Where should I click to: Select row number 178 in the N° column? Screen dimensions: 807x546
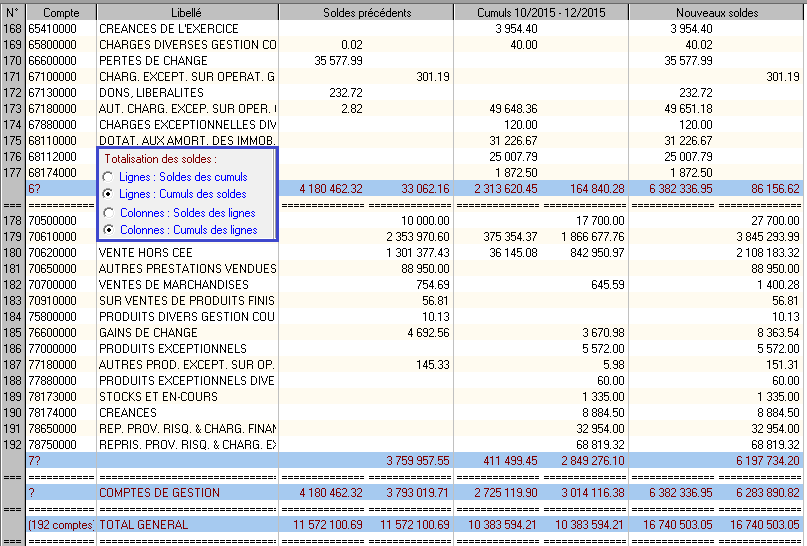pyautogui.click(x=13, y=220)
